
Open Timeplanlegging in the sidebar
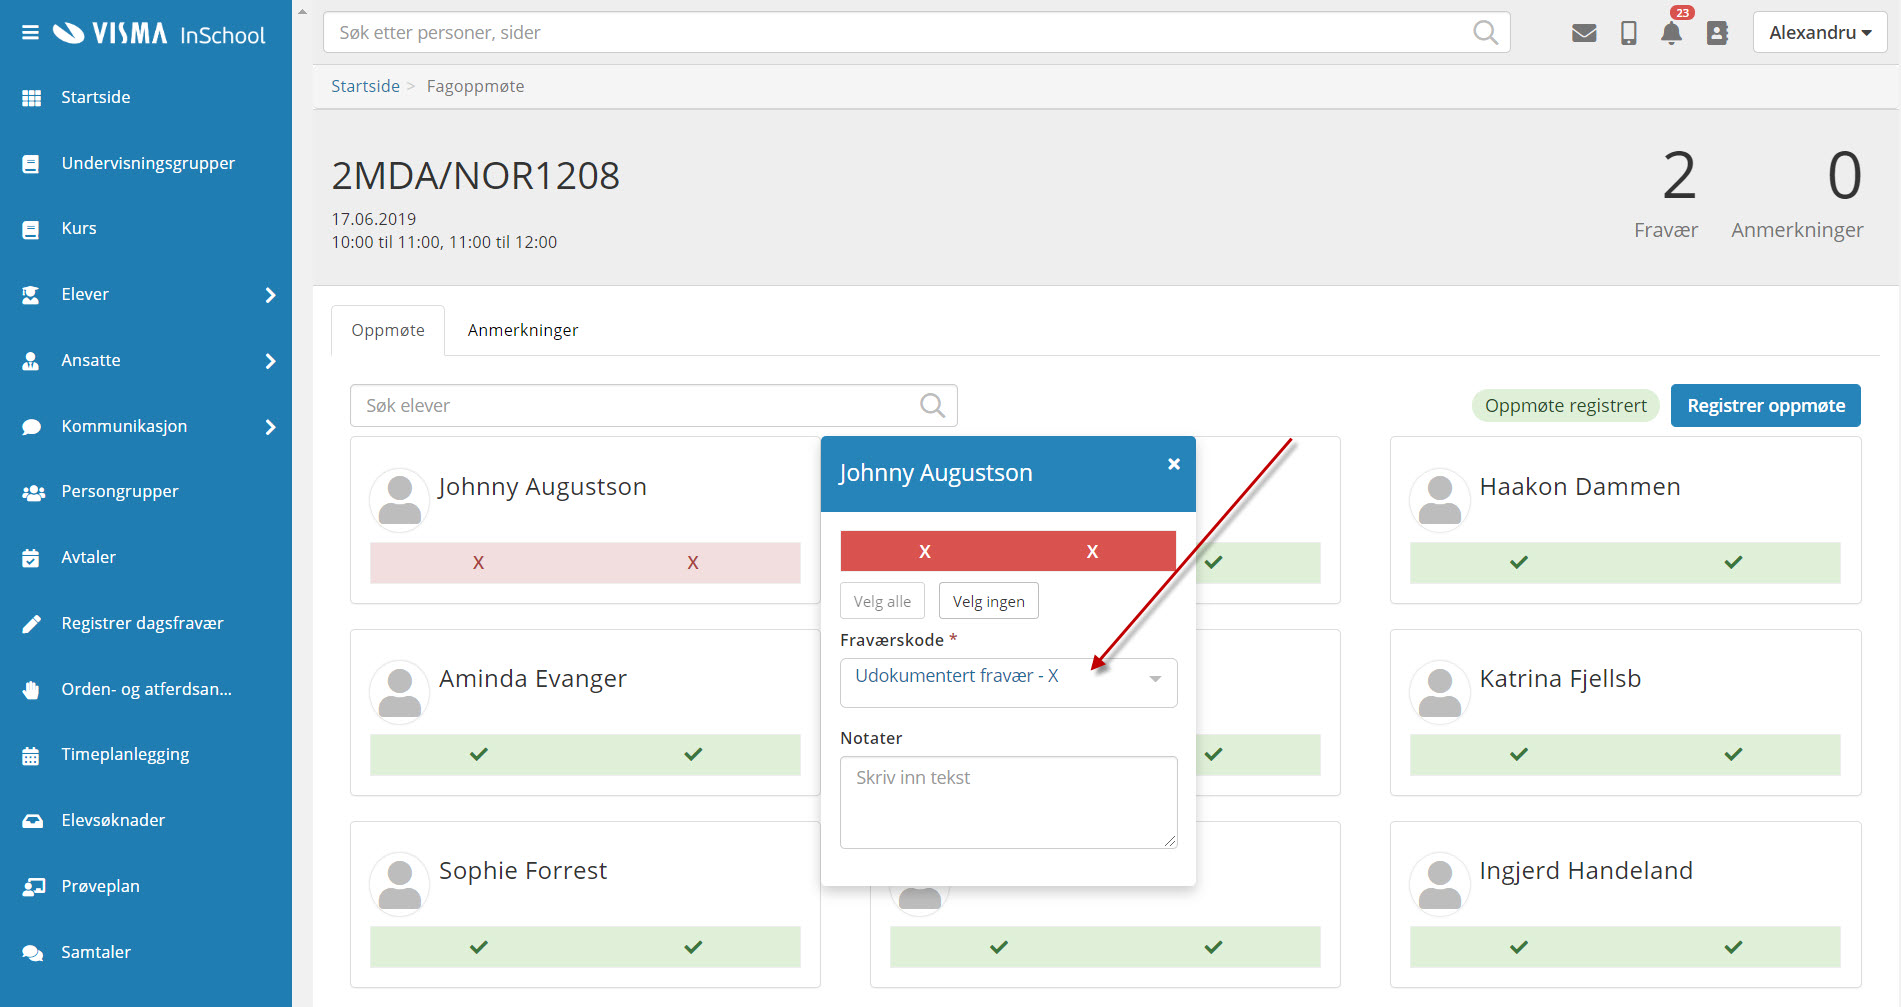(125, 754)
